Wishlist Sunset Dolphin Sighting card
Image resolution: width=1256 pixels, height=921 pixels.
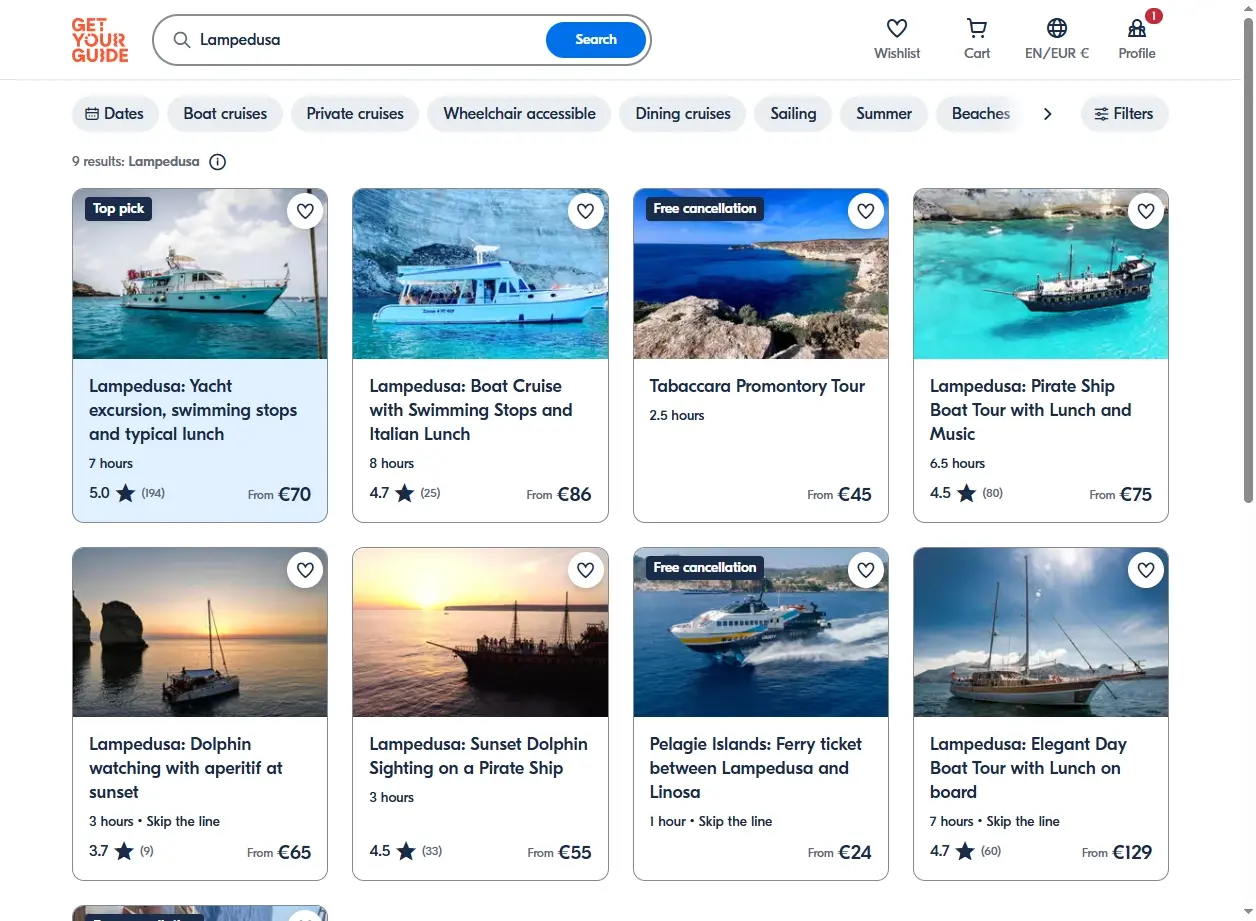point(586,570)
